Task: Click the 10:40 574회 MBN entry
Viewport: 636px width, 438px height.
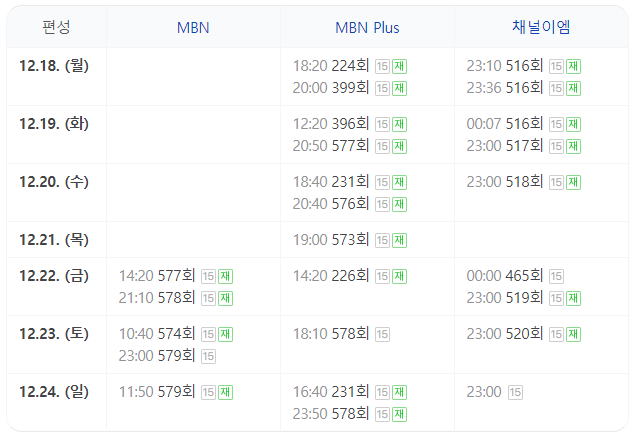Action: pyautogui.click(x=176, y=334)
